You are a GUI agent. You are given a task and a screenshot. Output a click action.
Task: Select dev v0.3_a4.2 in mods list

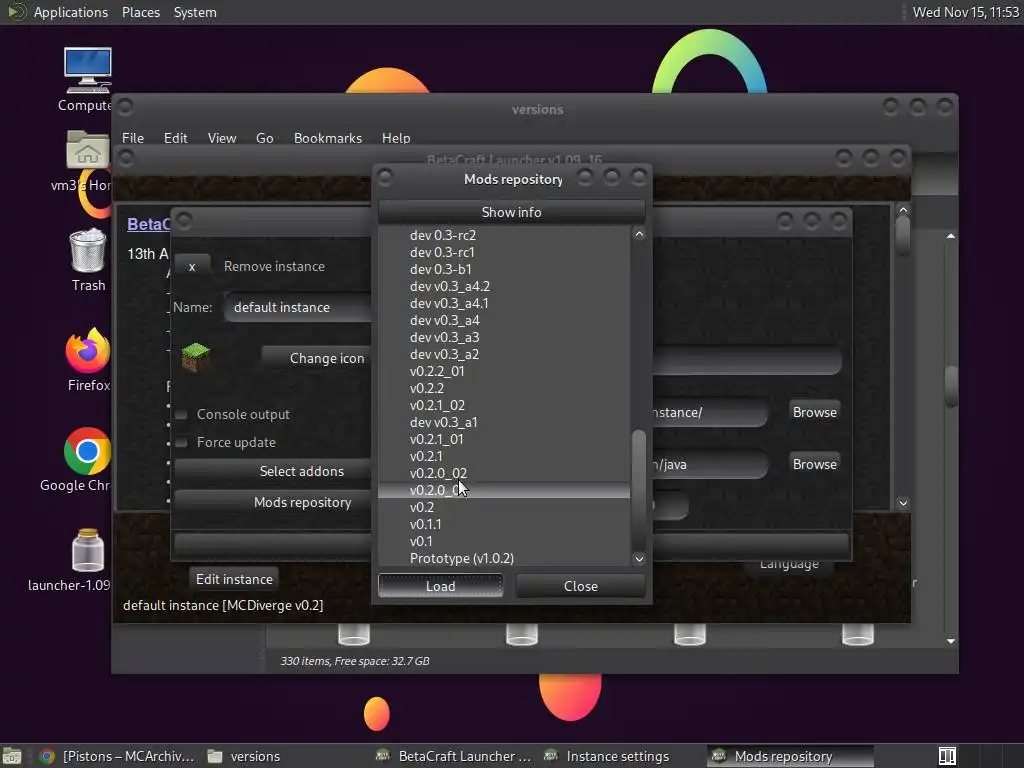click(504, 286)
